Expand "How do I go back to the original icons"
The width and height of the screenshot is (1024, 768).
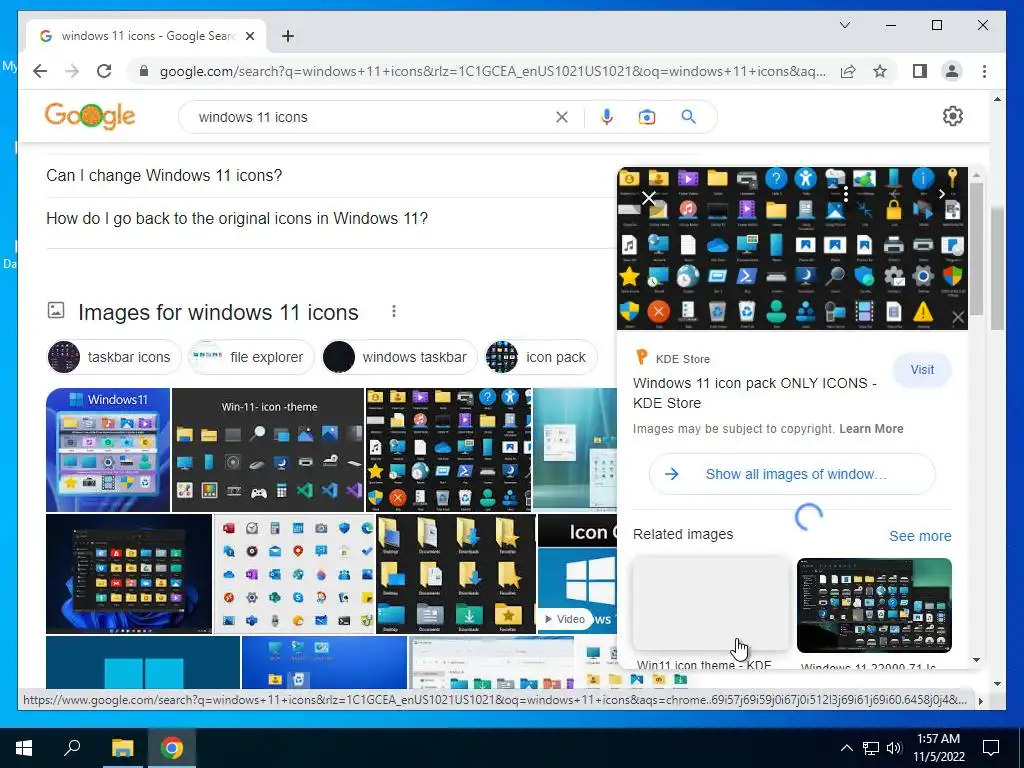tap(330, 218)
